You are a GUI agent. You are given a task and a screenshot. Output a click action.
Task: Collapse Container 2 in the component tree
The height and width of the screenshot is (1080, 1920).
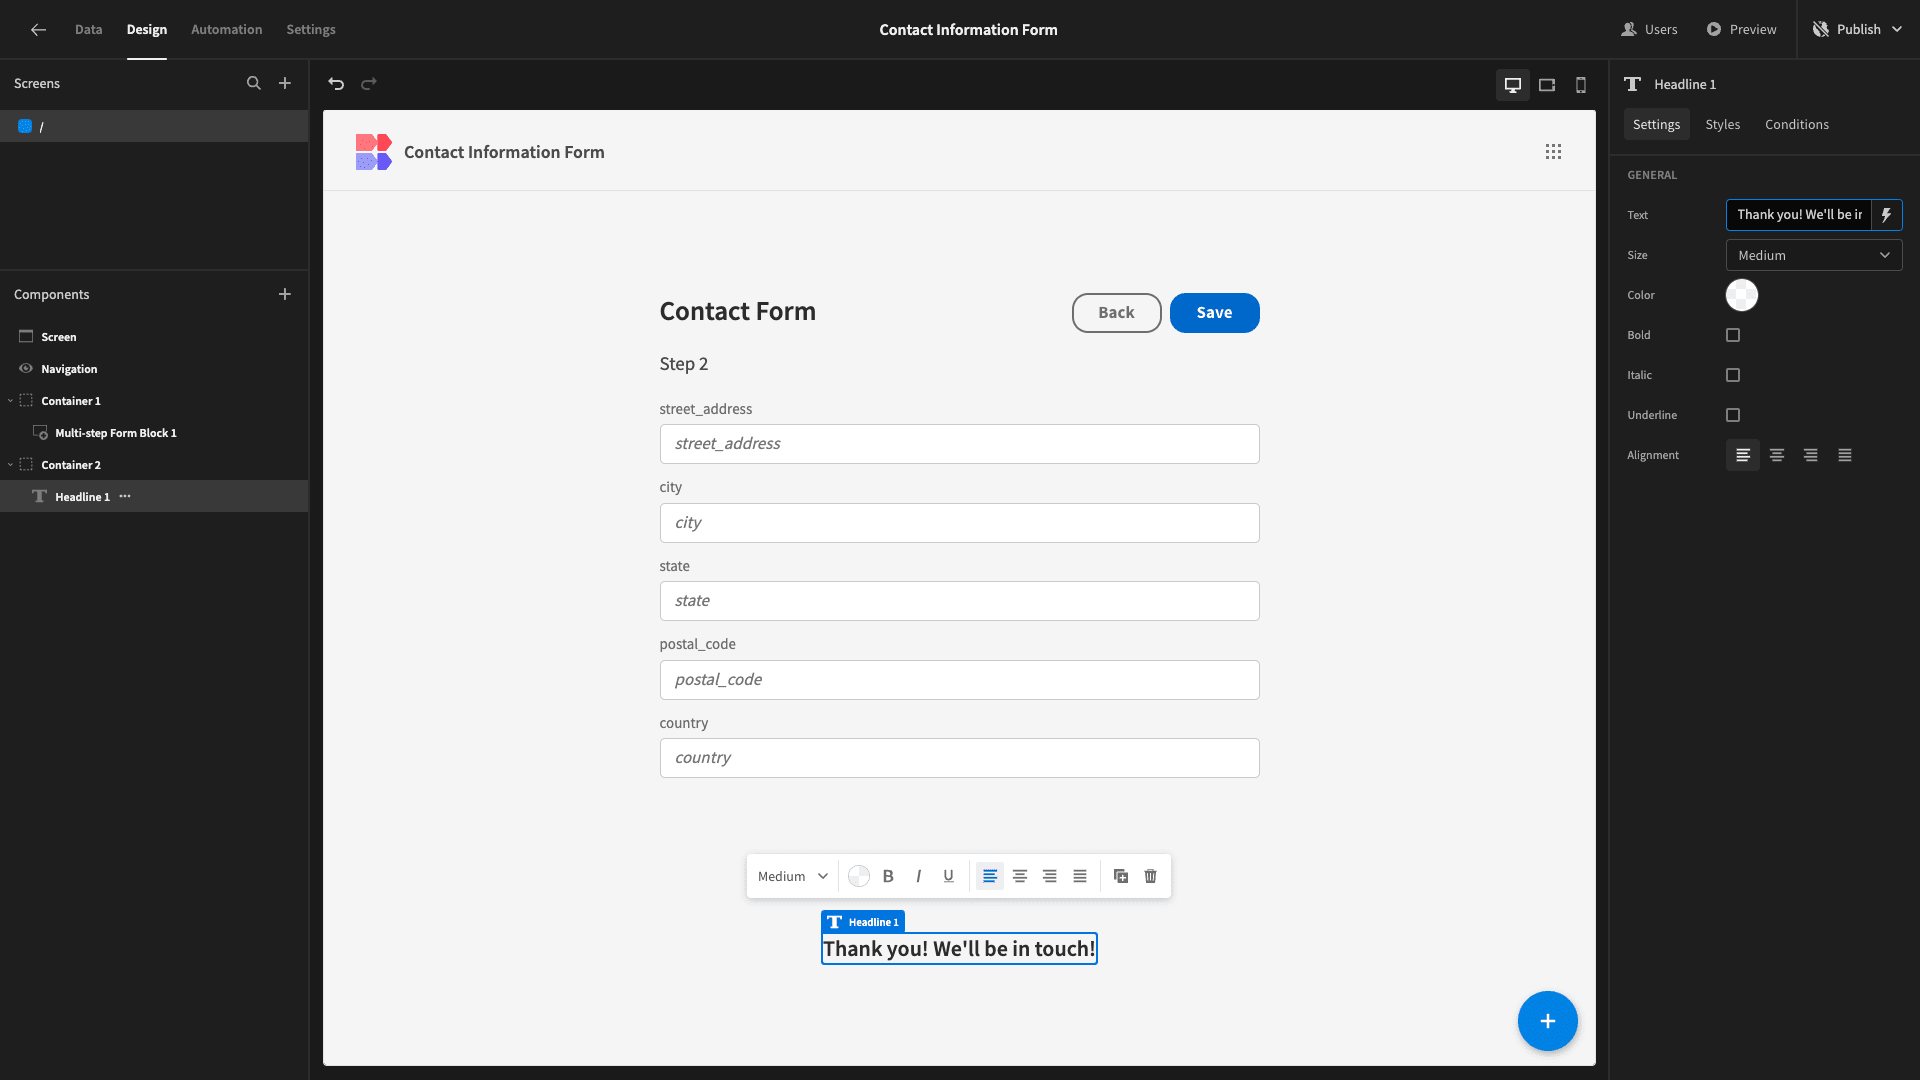tap(11, 465)
